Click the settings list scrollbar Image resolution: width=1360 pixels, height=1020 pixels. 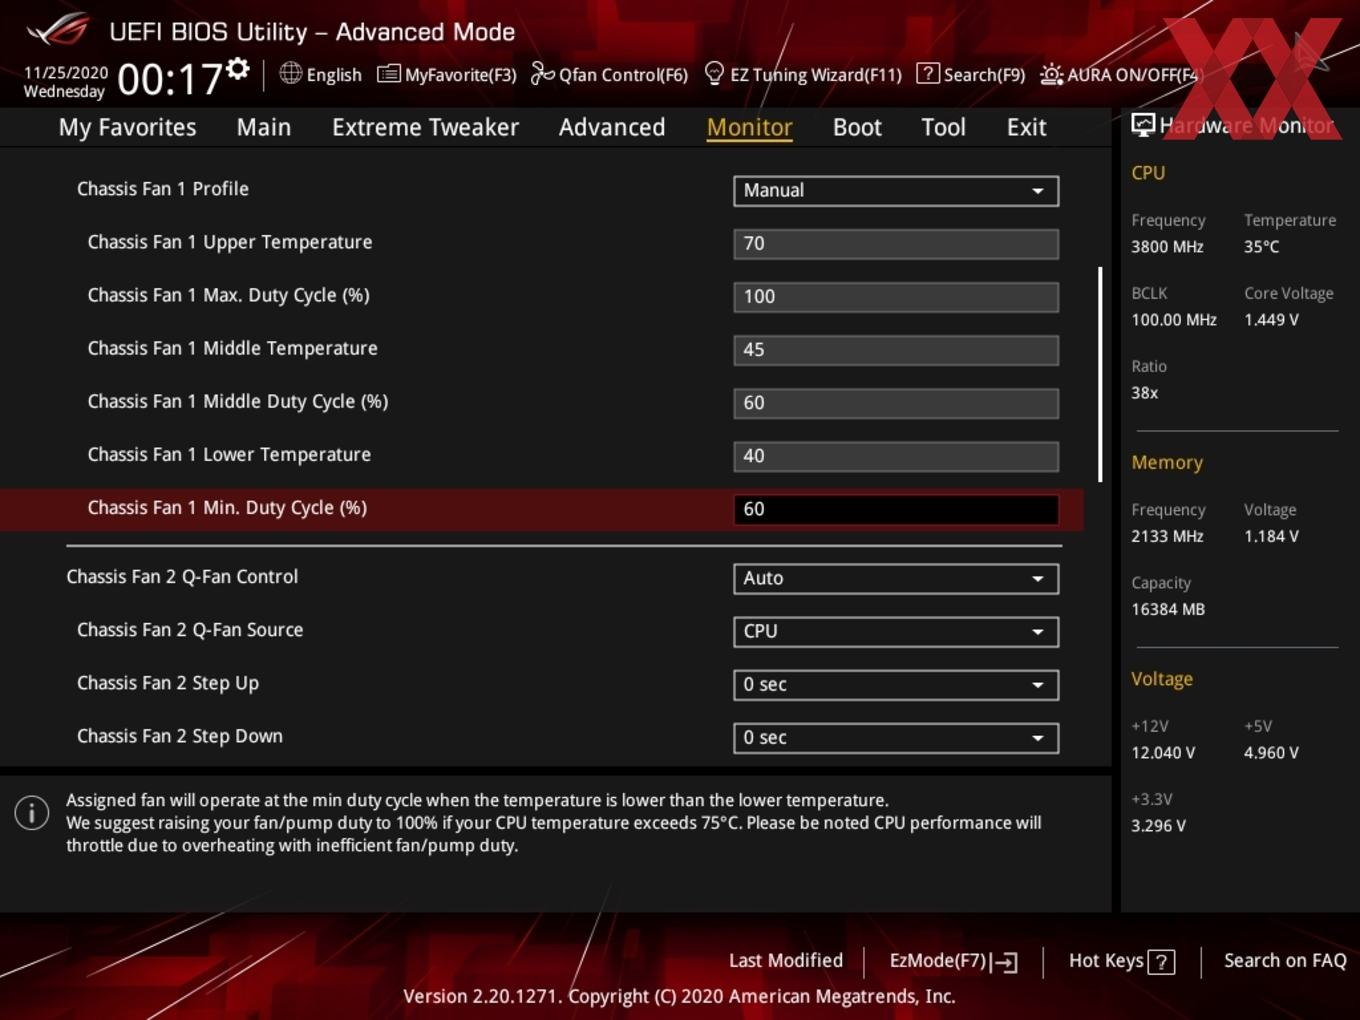tap(1100, 374)
